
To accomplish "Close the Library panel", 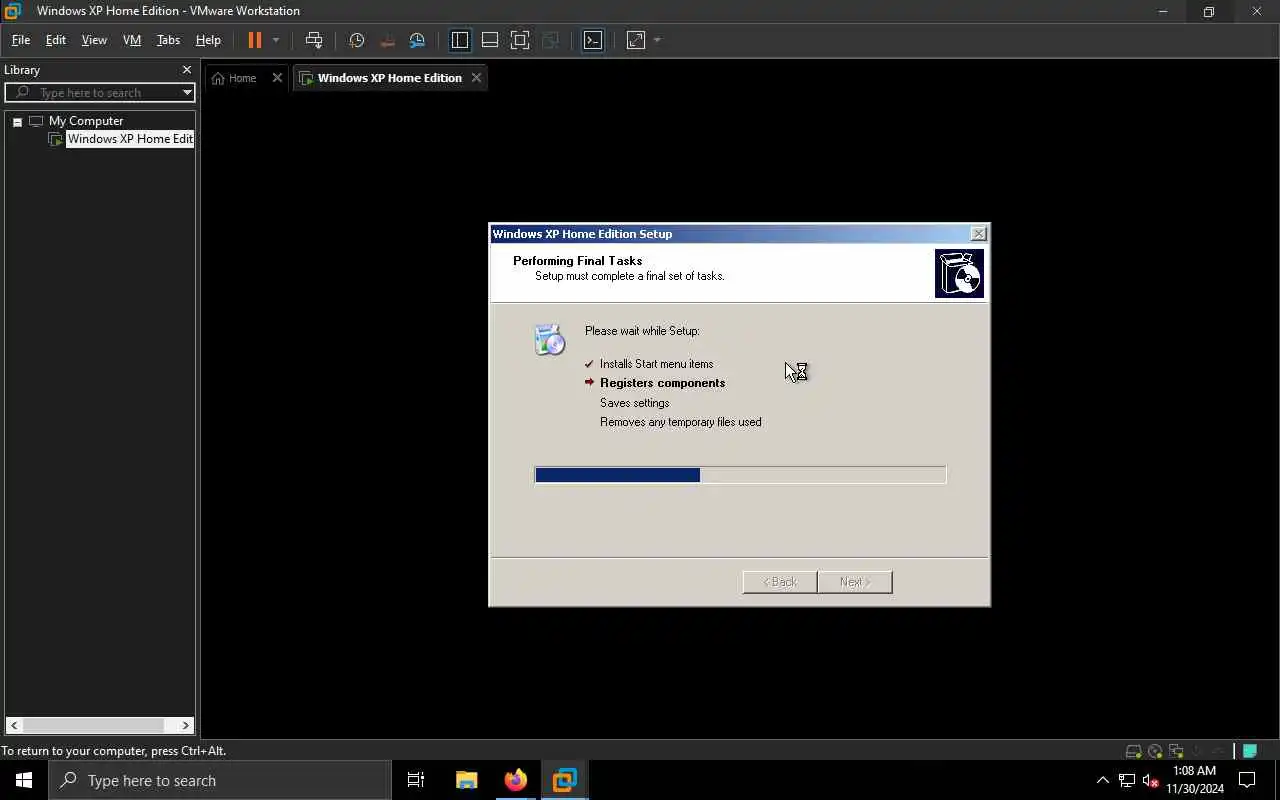I will [x=186, y=70].
